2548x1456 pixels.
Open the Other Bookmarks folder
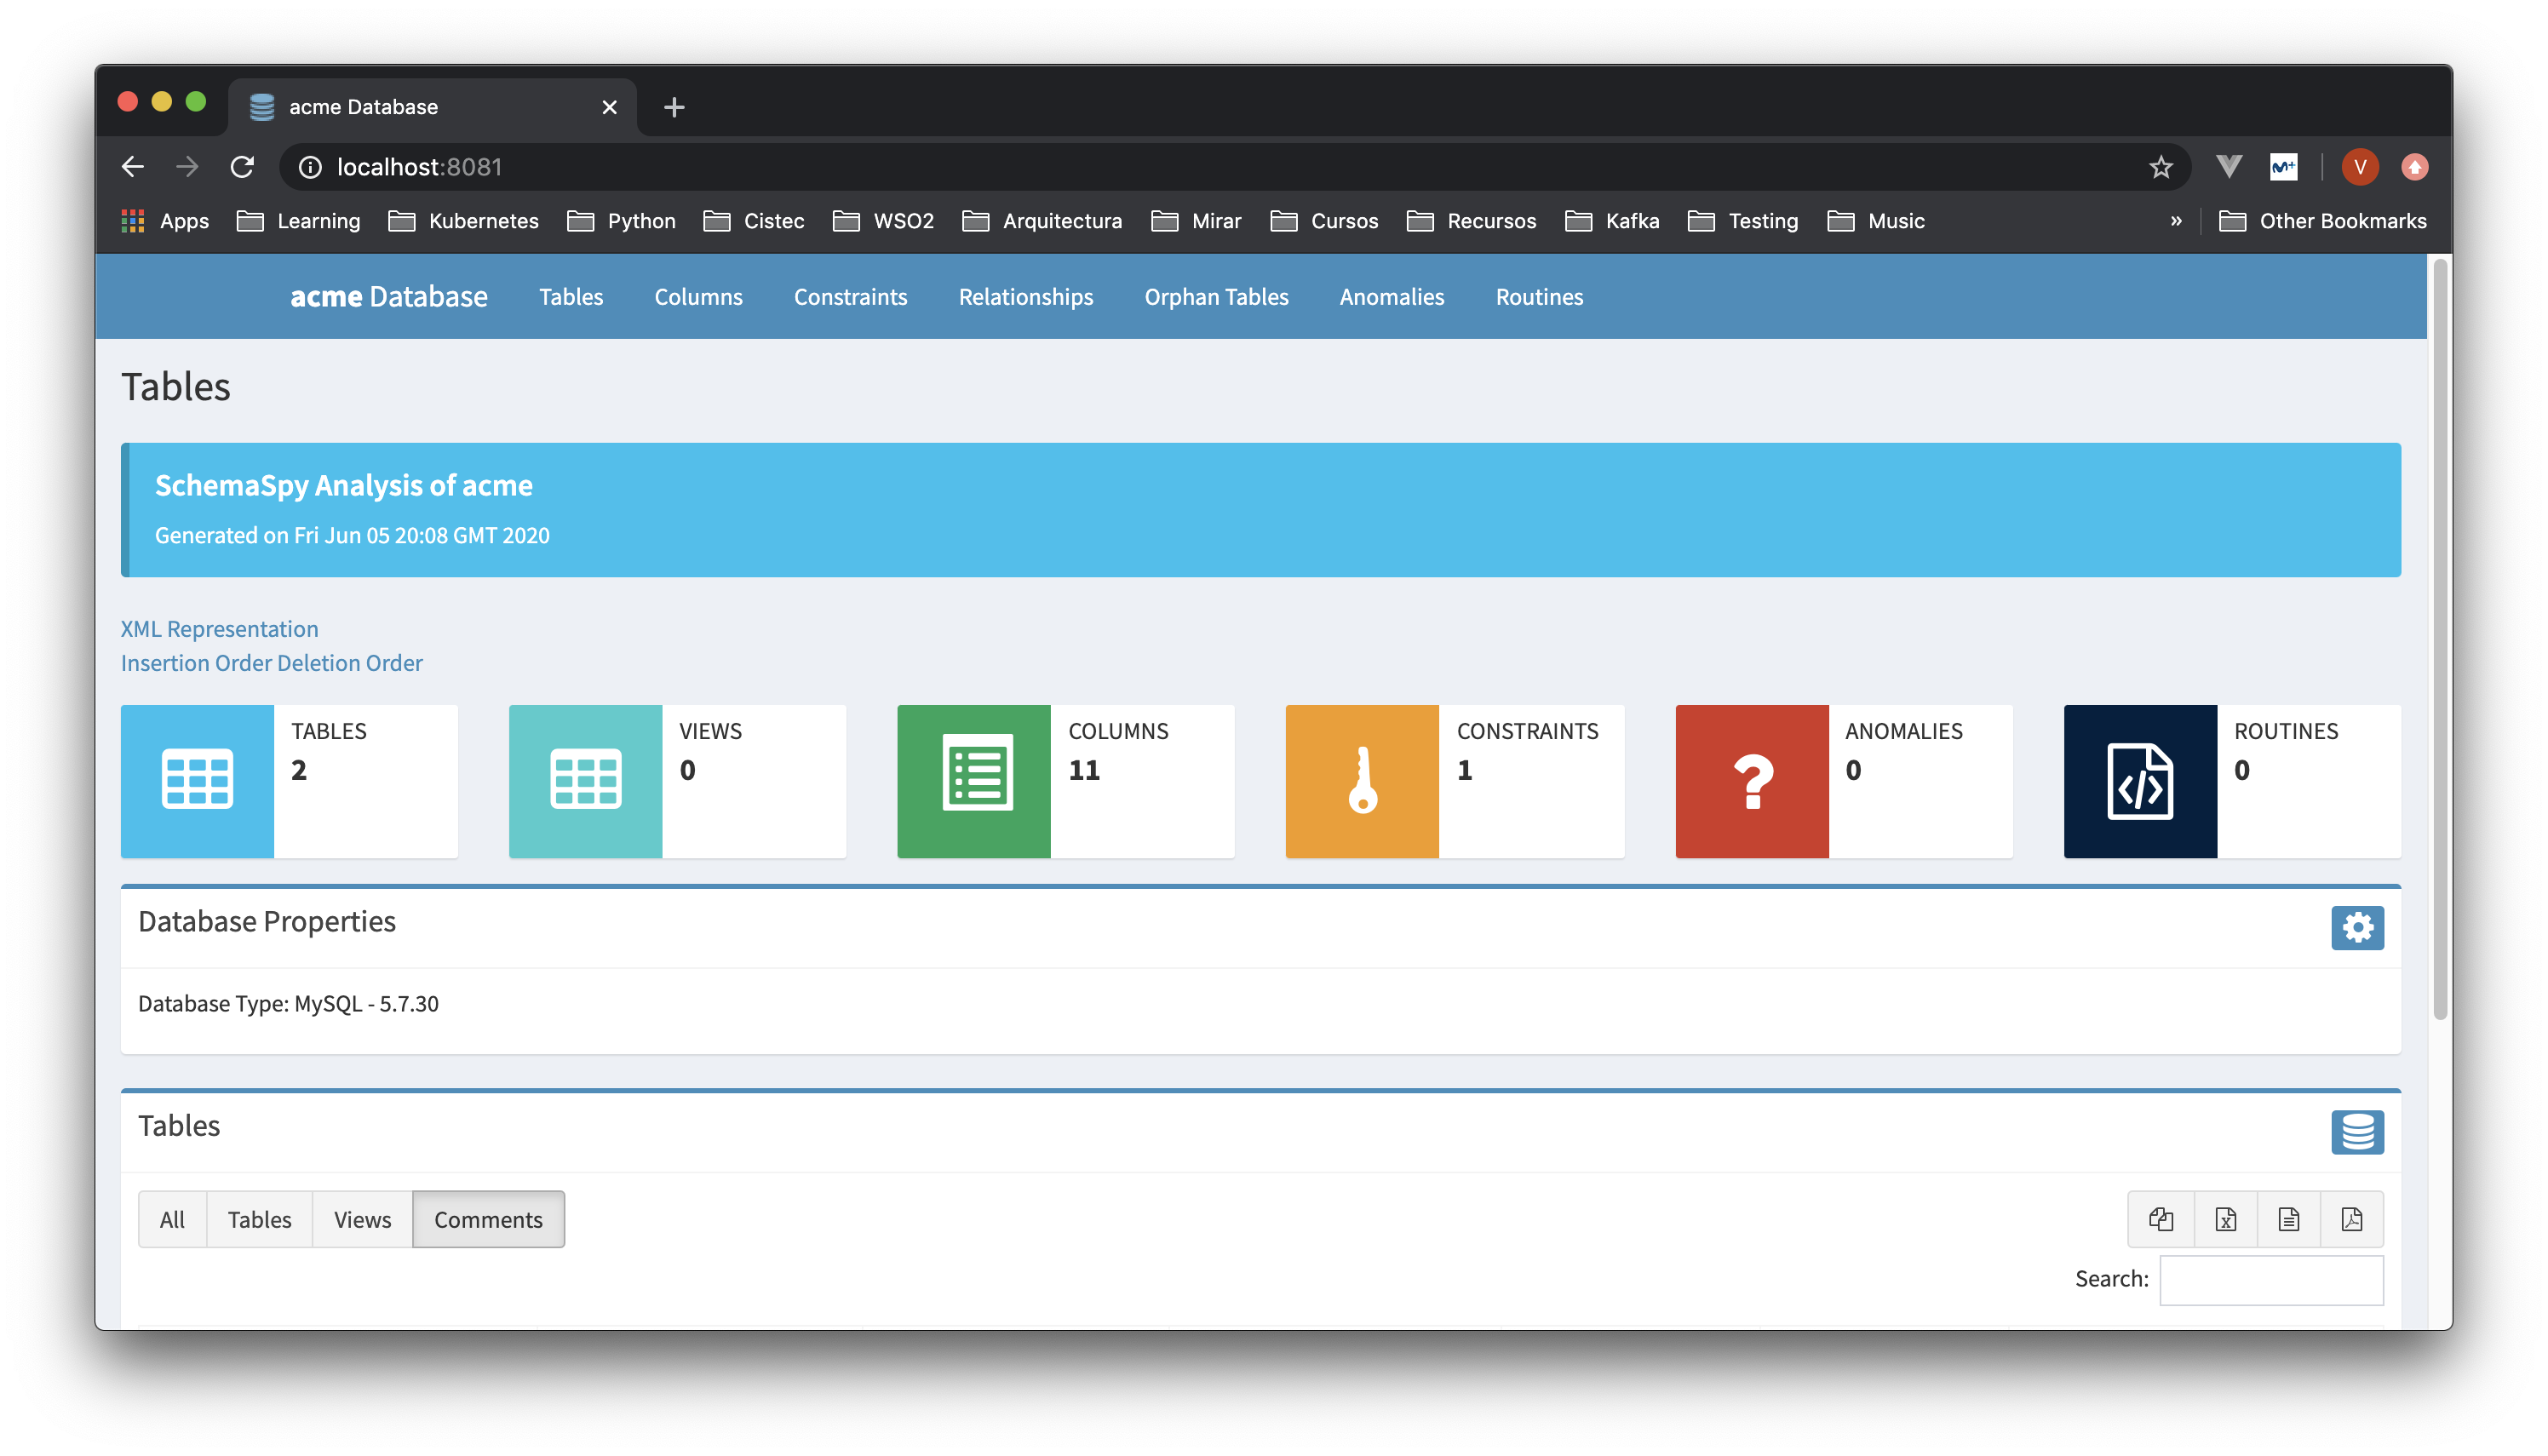click(2322, 221)
